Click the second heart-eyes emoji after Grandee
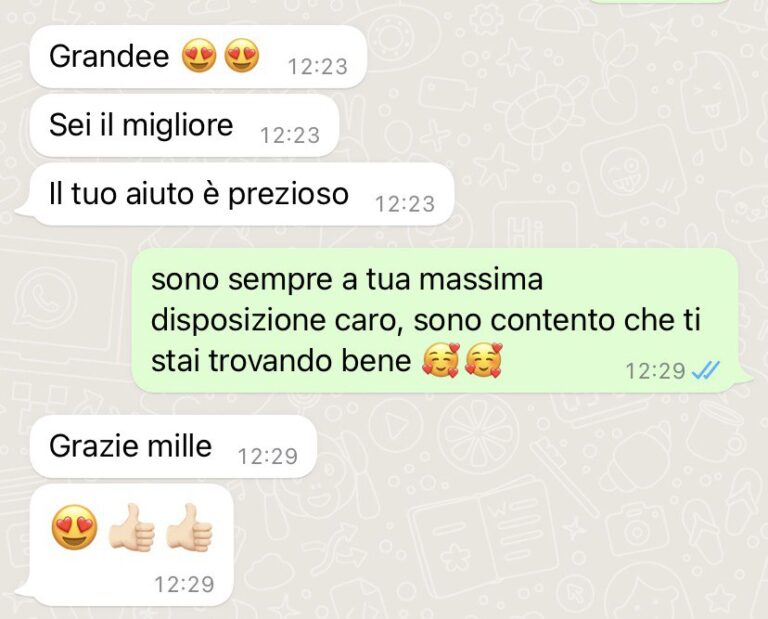 [x=241, y=56]
